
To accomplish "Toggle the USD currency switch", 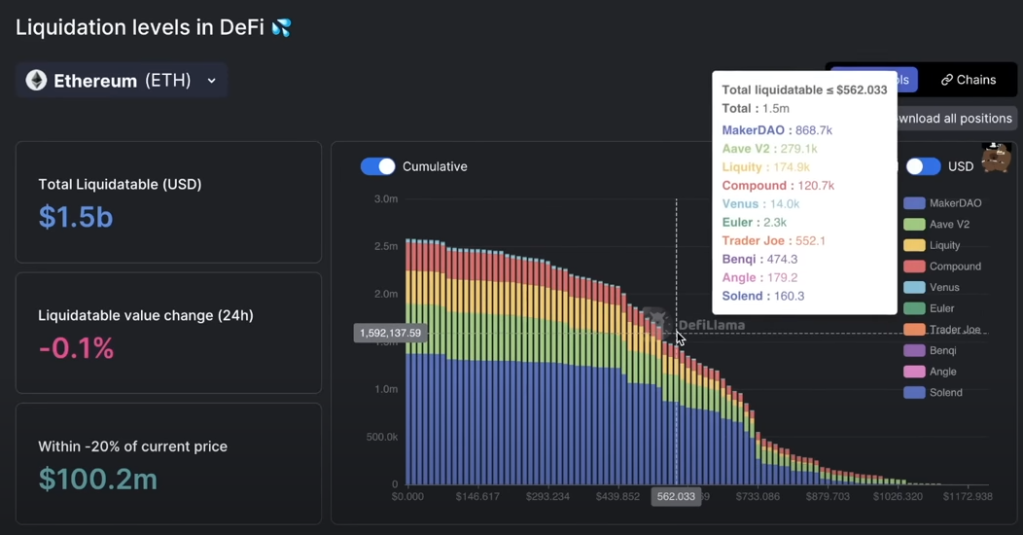I will coord(923,166).
